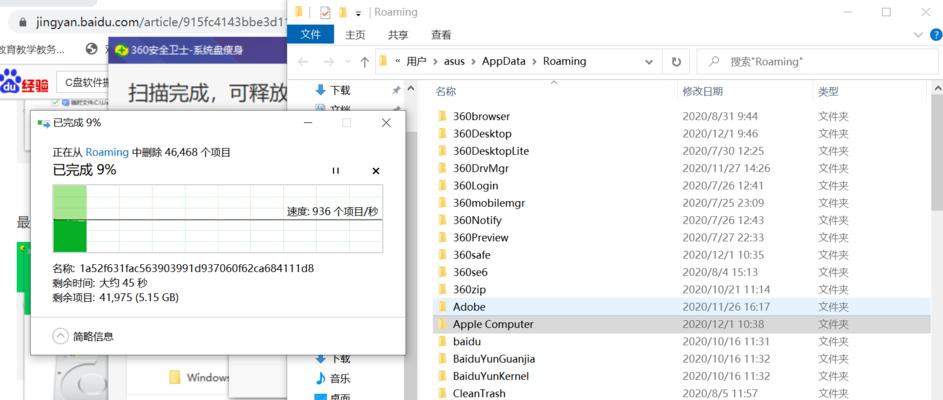This screenshot has width=943, height=400.
Task: Go back in Explorer navigation
Action: pyautogui.click(x=303, y=61)
